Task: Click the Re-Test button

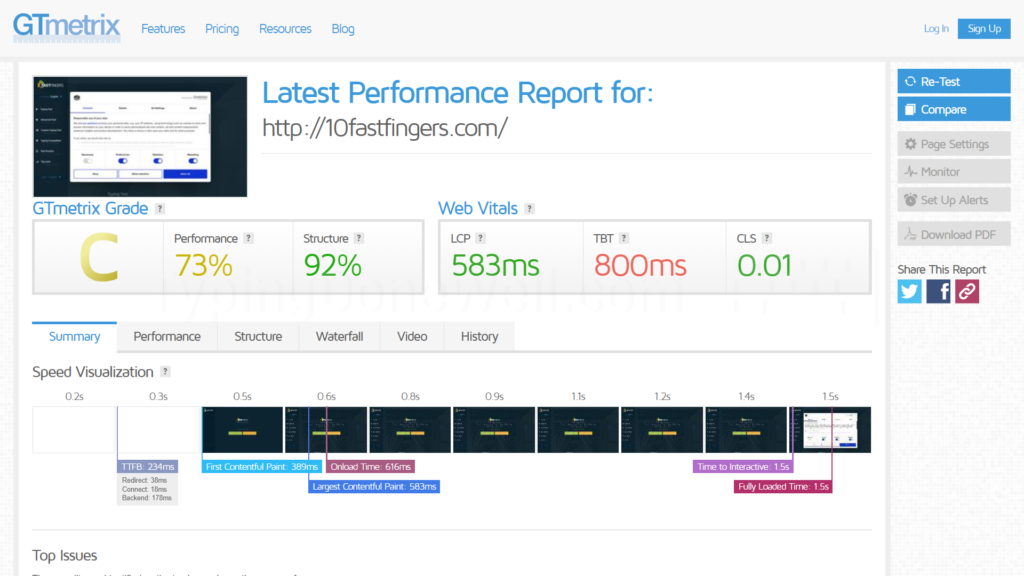Action: (x=953, y=82)
